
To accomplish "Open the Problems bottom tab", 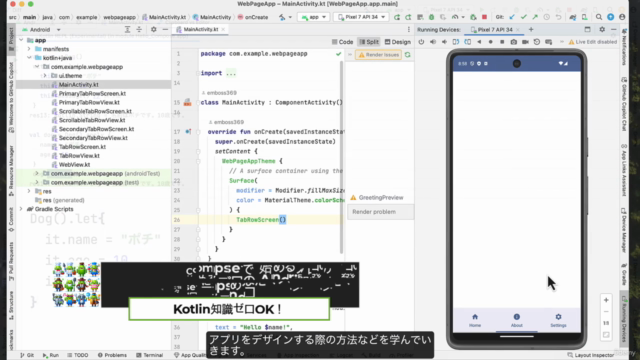I will (x=112, y=355).
